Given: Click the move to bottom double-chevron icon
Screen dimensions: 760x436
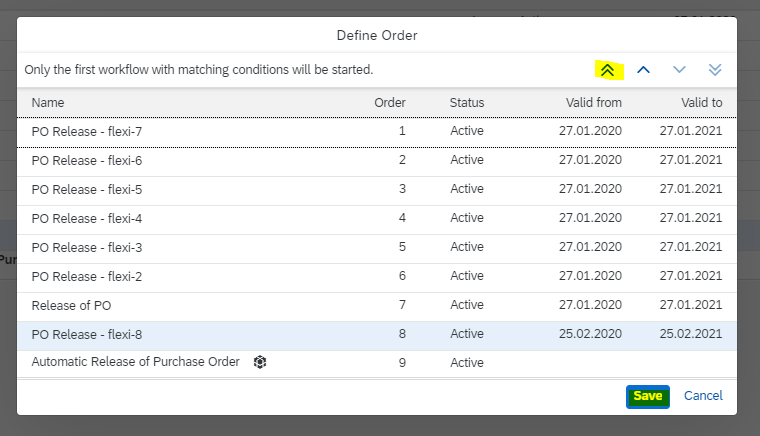Looking at the screenshot, I should click(715, 70).
